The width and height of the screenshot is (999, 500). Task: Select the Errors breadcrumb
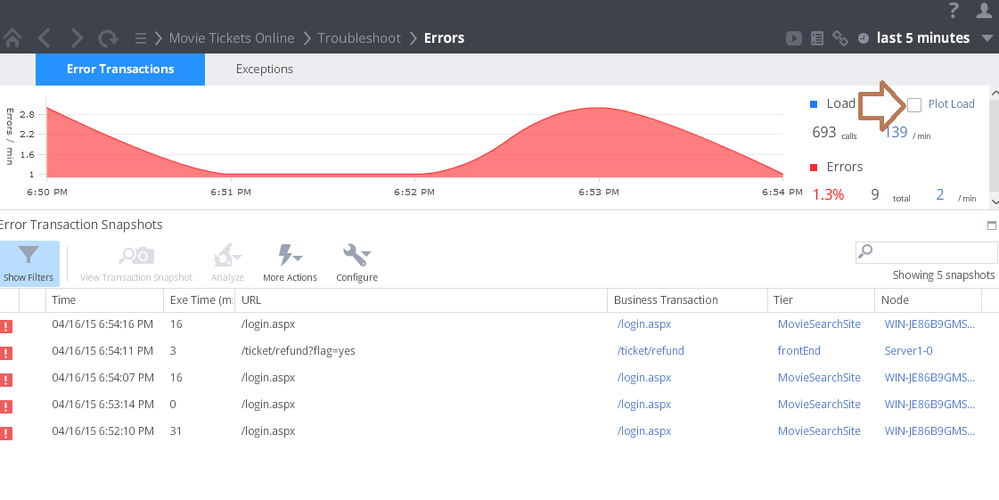[444, 38]
